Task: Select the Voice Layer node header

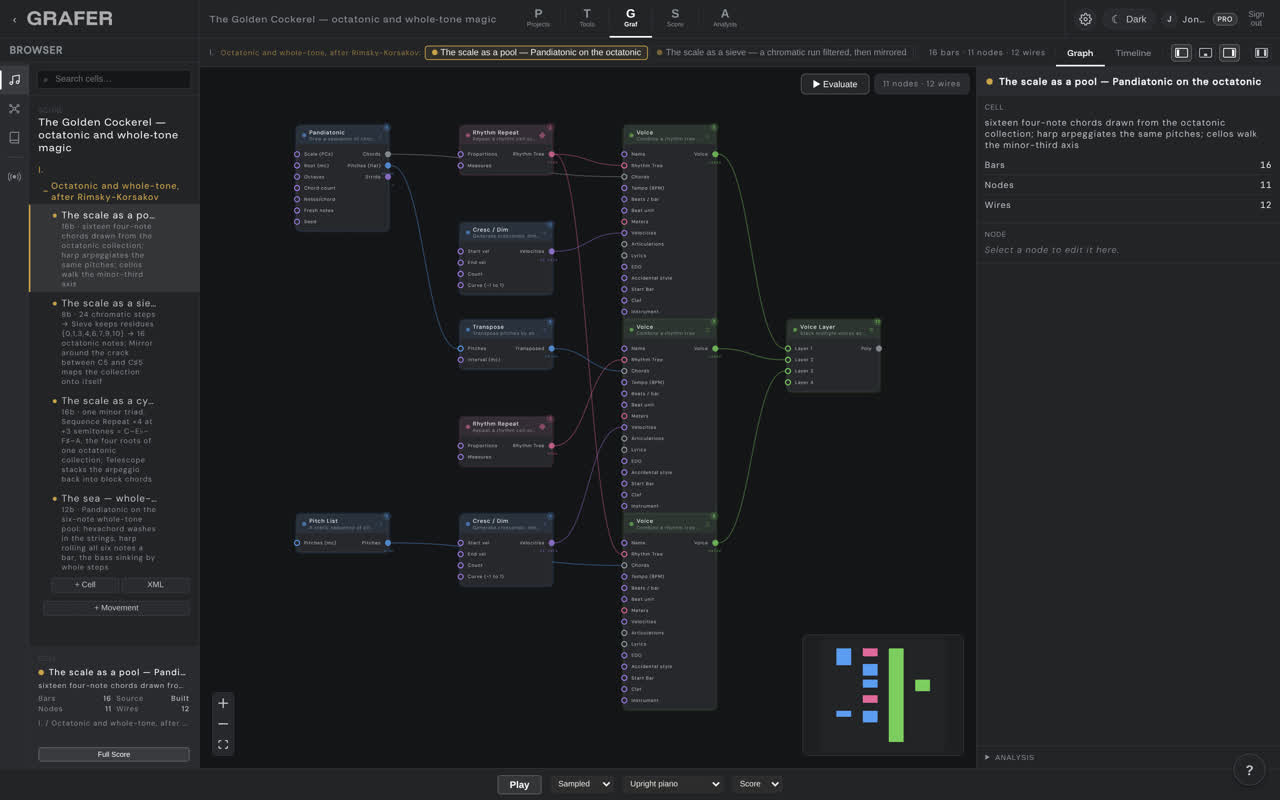Action: click(834, 328)
